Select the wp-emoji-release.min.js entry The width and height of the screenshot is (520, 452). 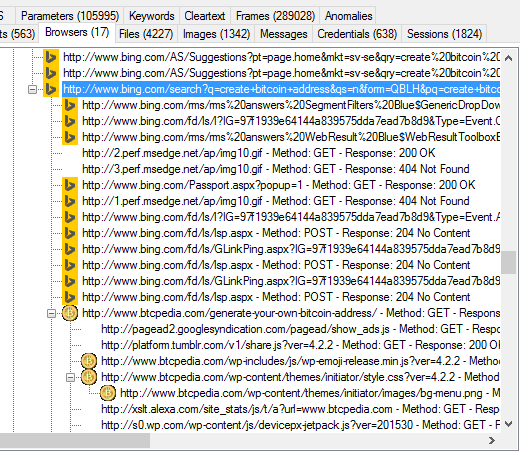300,361
